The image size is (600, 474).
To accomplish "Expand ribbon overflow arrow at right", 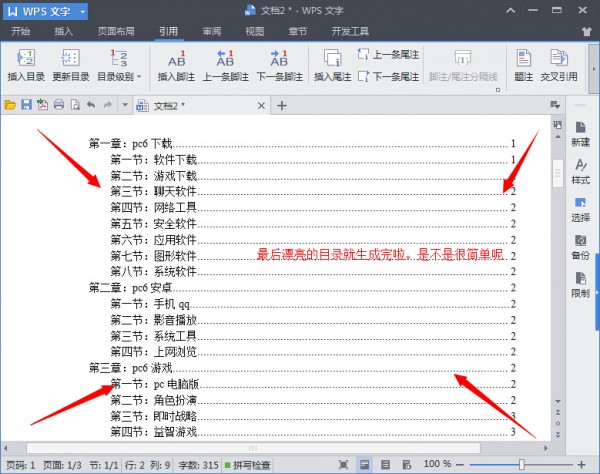I will click(593, 69).
